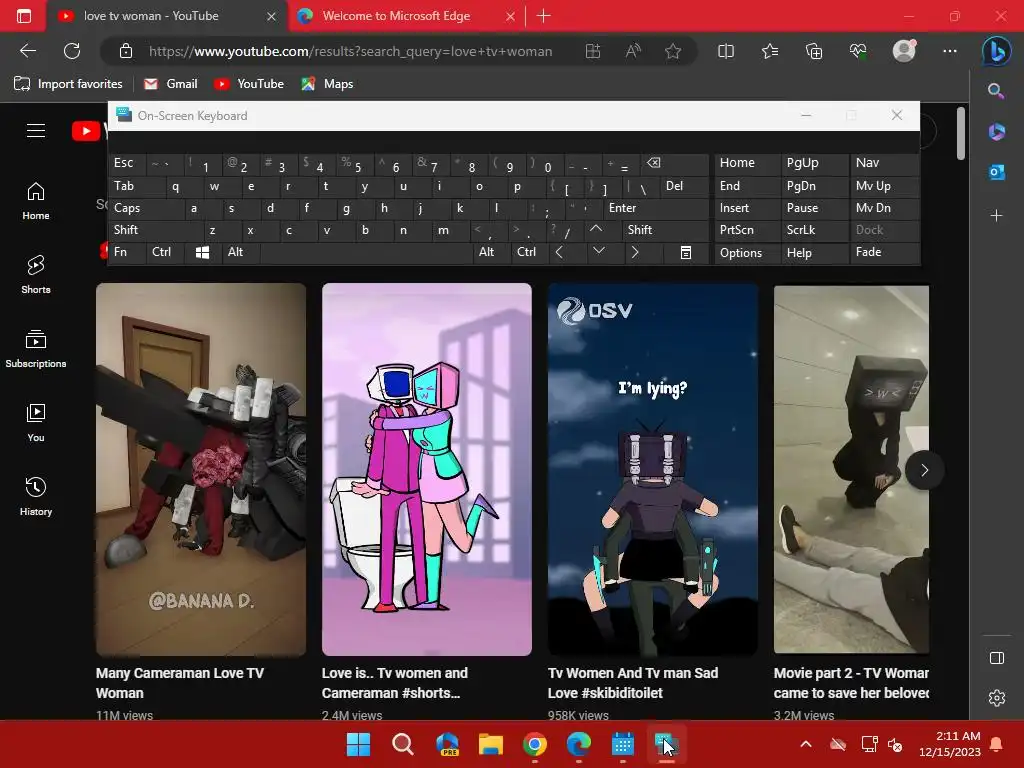1024x768 pixels.
Task: Click the Esc key on keyboard
Action: [127, 163]
